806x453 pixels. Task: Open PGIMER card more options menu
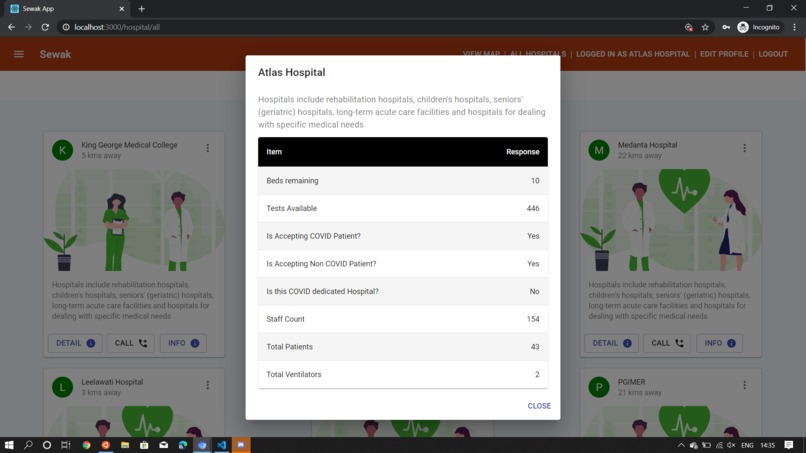click(x=744, y=385)
